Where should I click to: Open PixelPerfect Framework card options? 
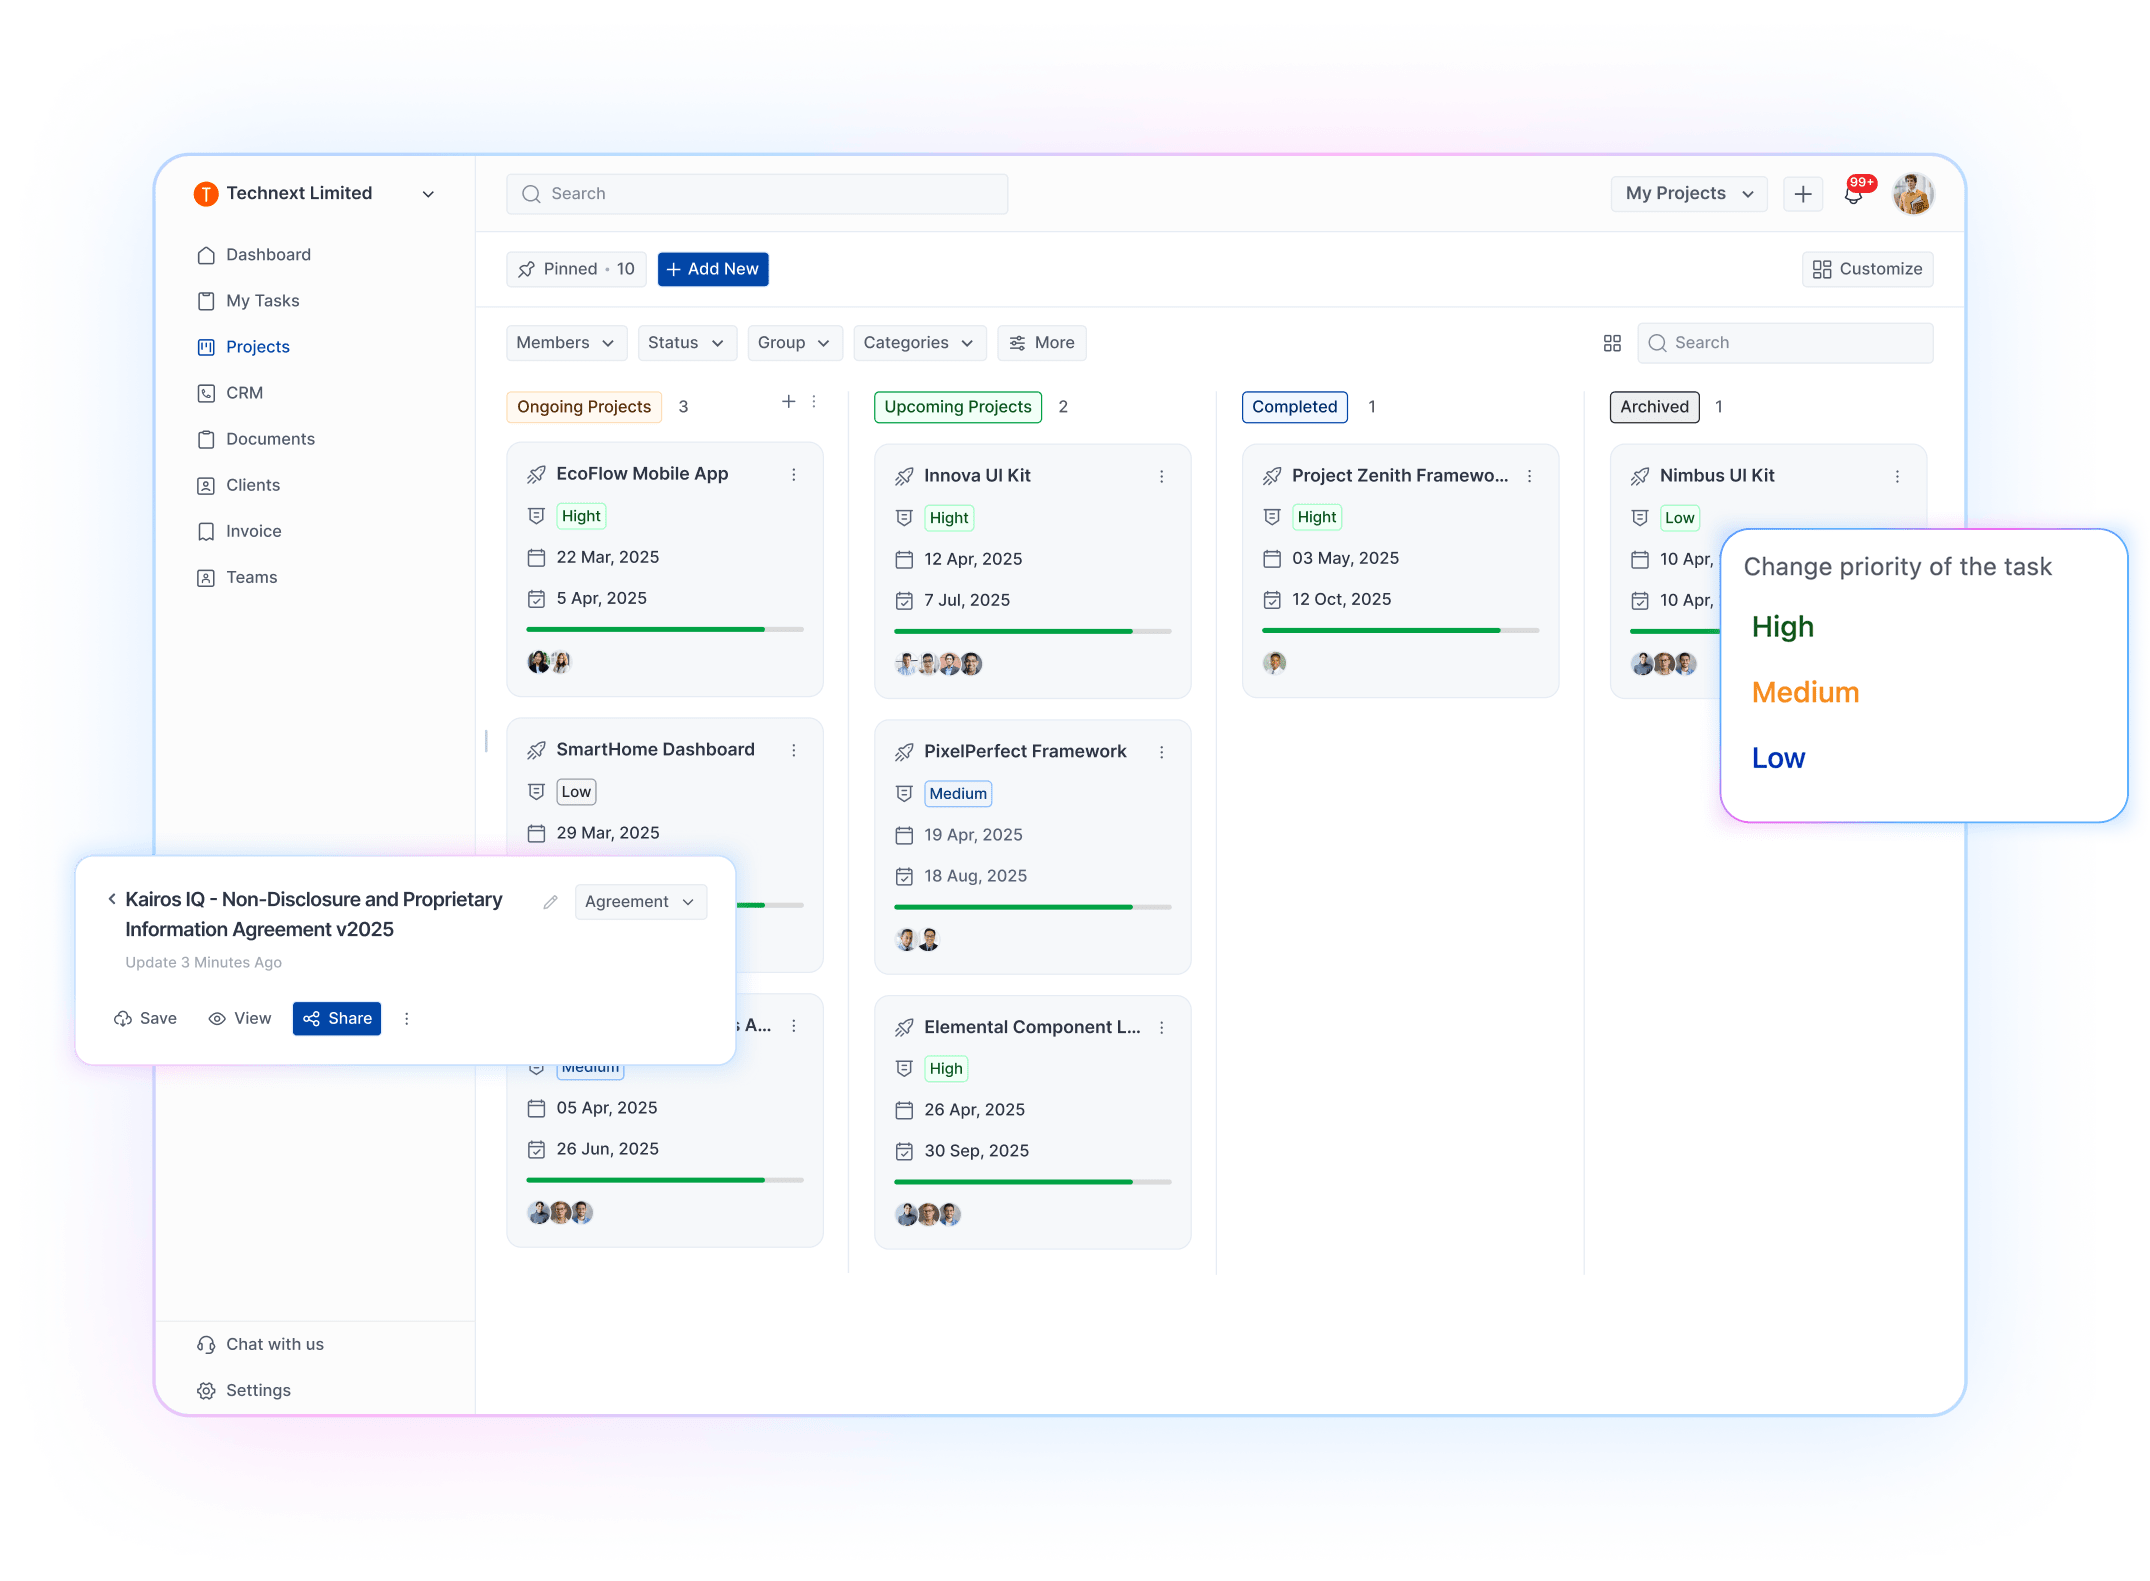click(x=1161, y=753)
